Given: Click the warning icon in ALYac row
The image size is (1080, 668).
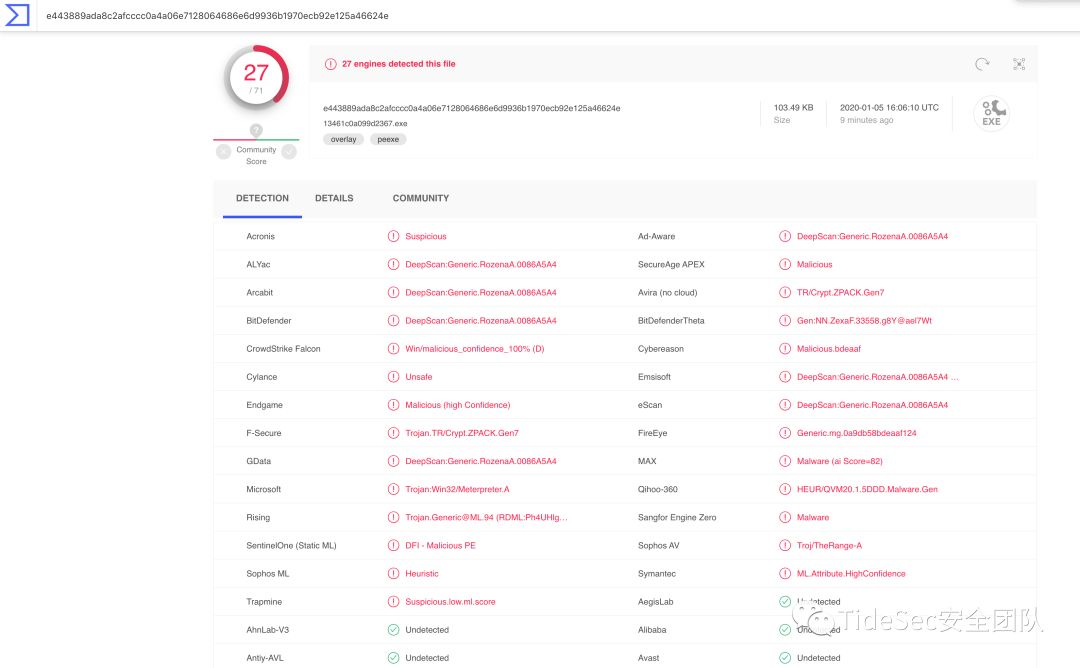Looking at the screenshot, I should tap(393, 264).
